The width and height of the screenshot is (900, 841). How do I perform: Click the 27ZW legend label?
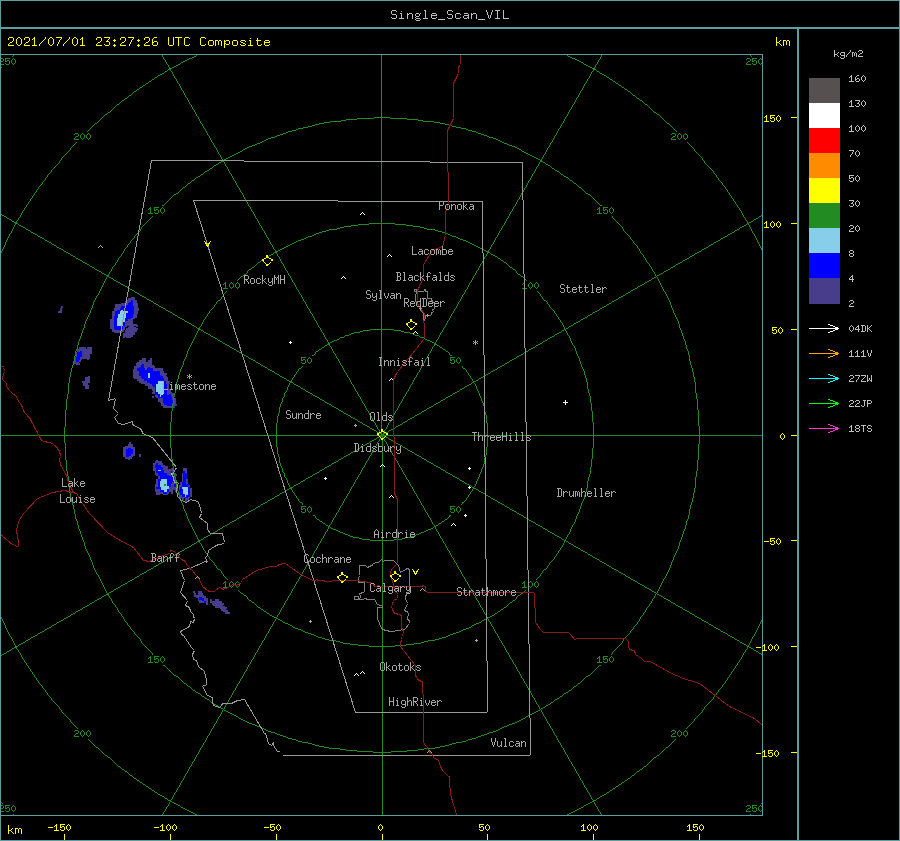click(x=860, y=378)
